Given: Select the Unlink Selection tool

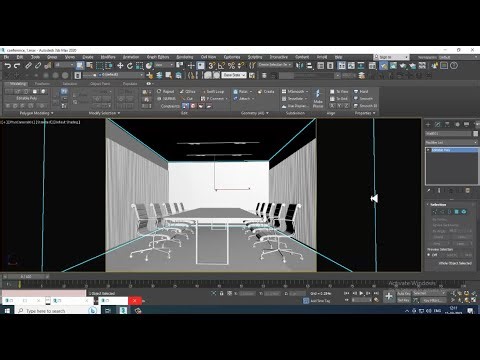Looking at the screenshot, I should point(38,66).
